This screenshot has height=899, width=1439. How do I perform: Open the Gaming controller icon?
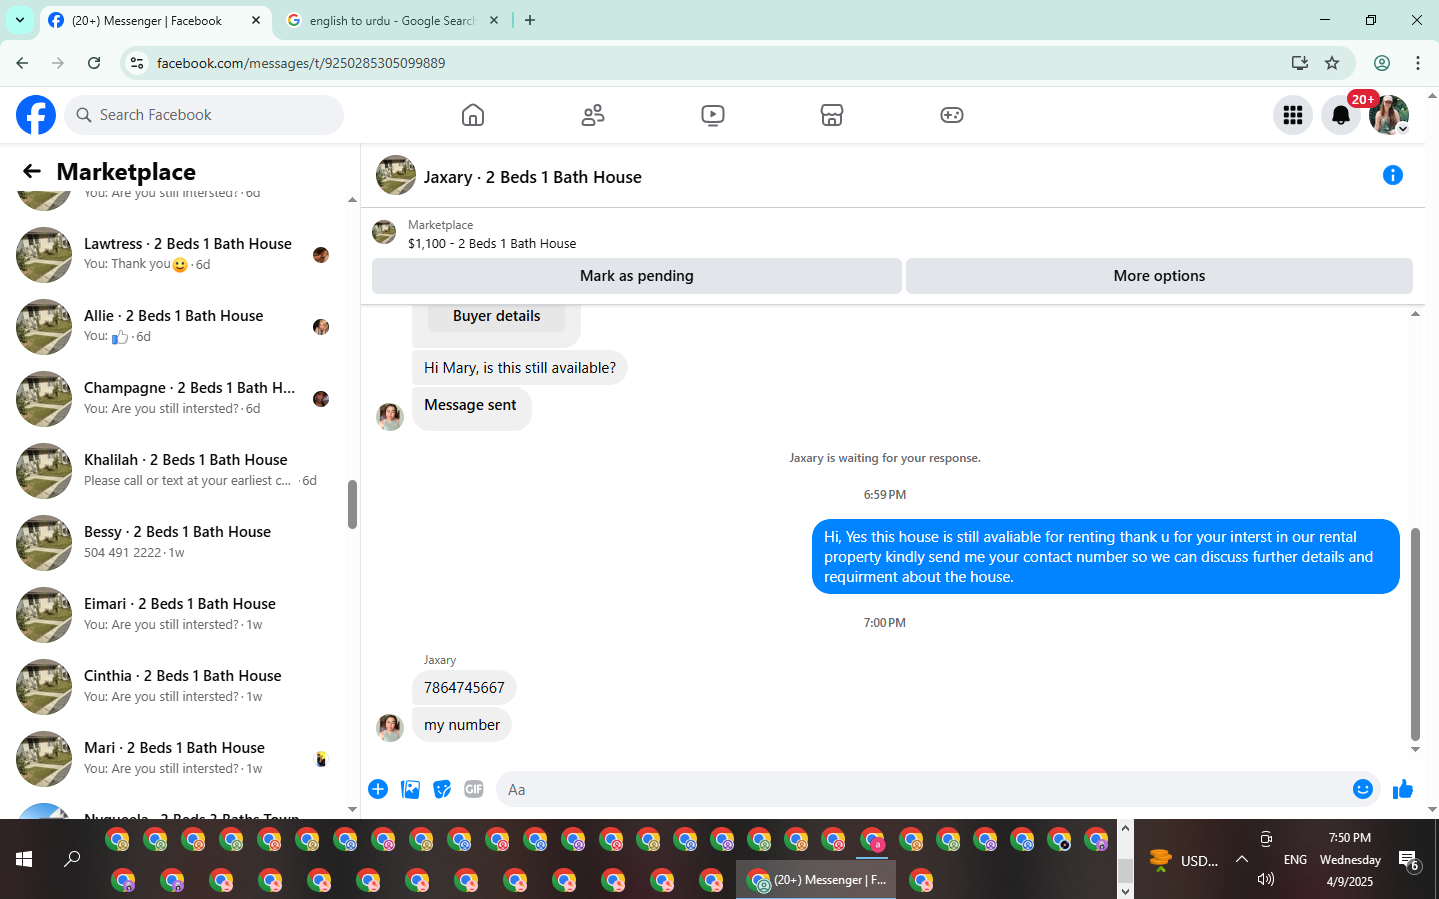point(952,115)
